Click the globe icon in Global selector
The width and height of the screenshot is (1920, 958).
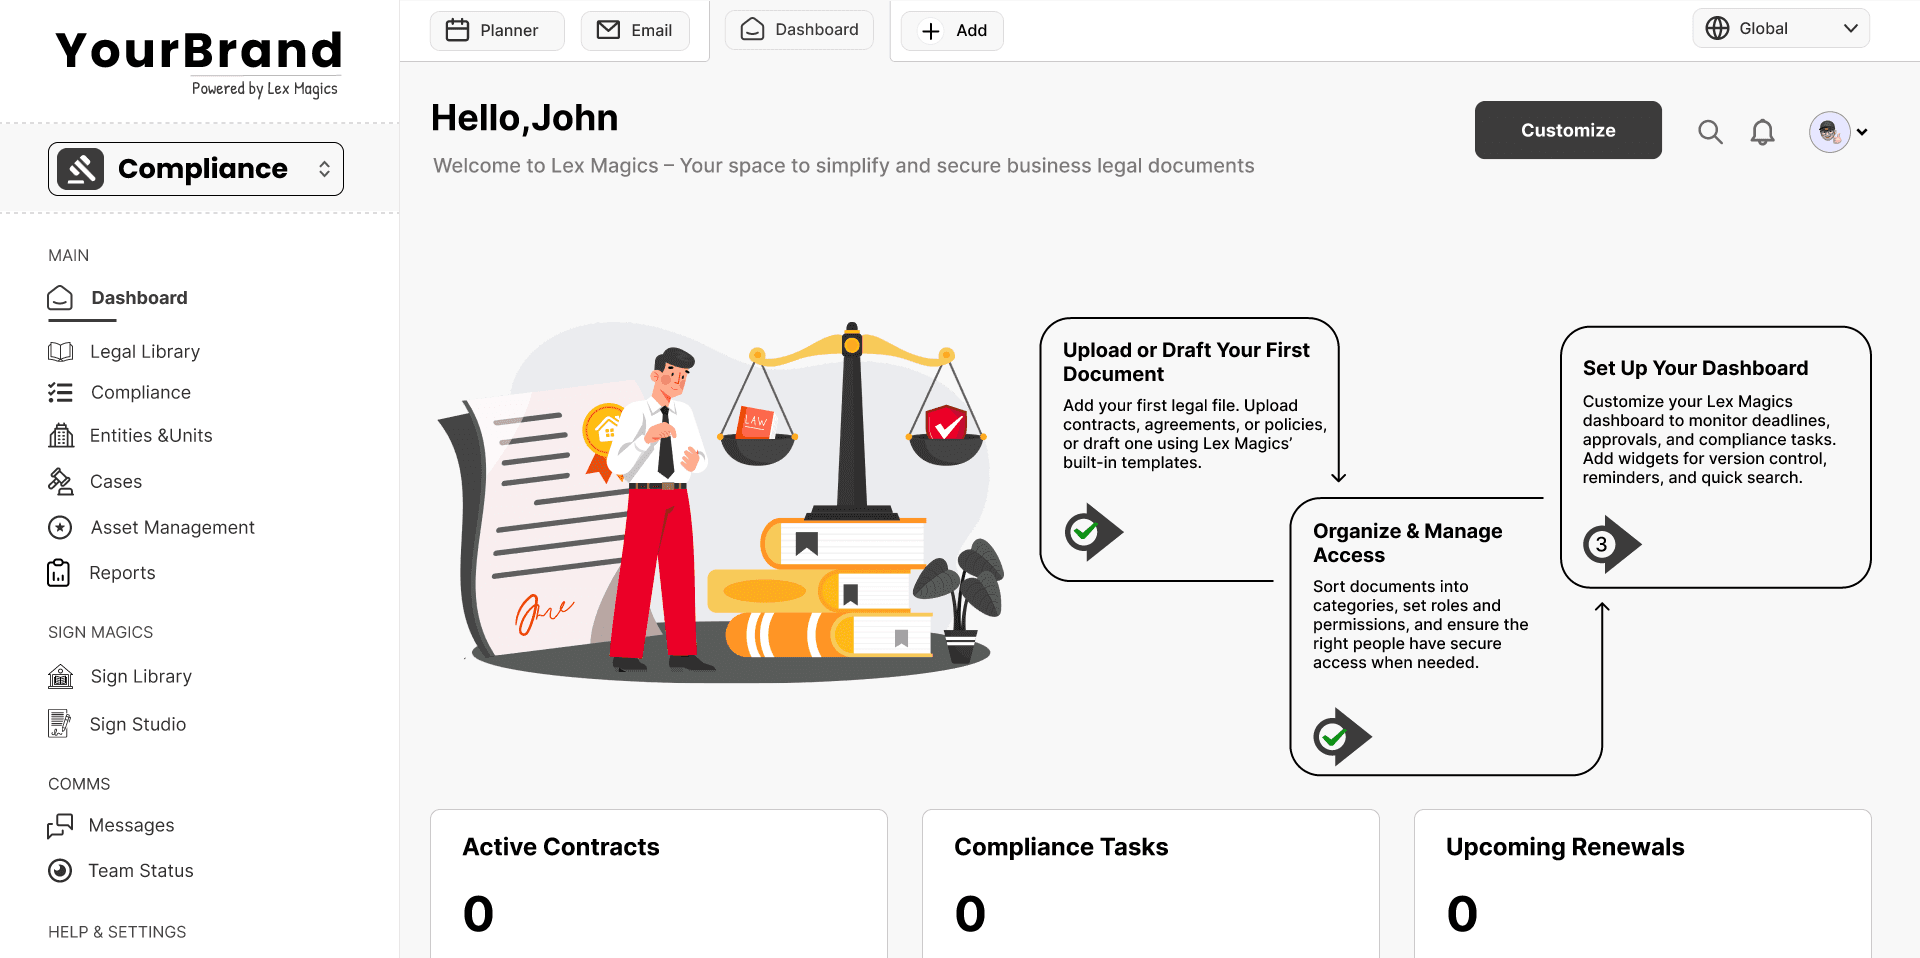[1717, 28]
